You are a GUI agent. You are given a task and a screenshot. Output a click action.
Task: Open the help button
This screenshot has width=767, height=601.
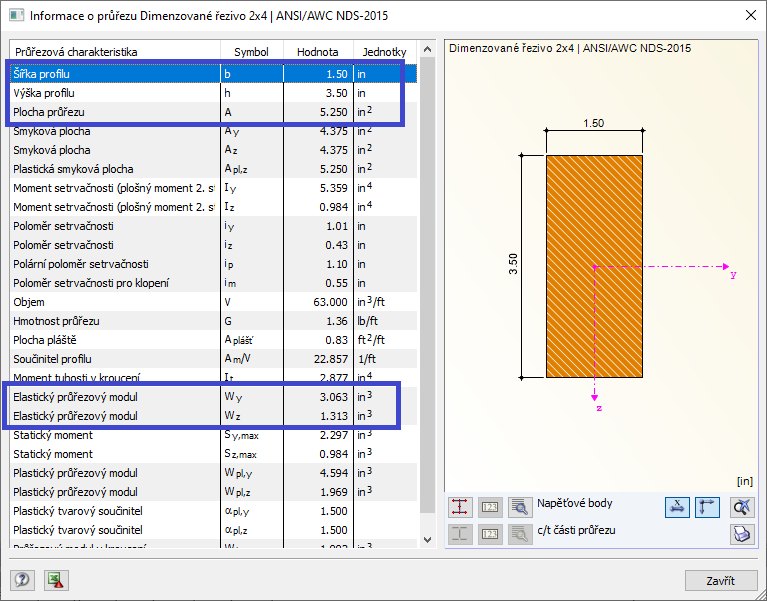pos(22,580)
